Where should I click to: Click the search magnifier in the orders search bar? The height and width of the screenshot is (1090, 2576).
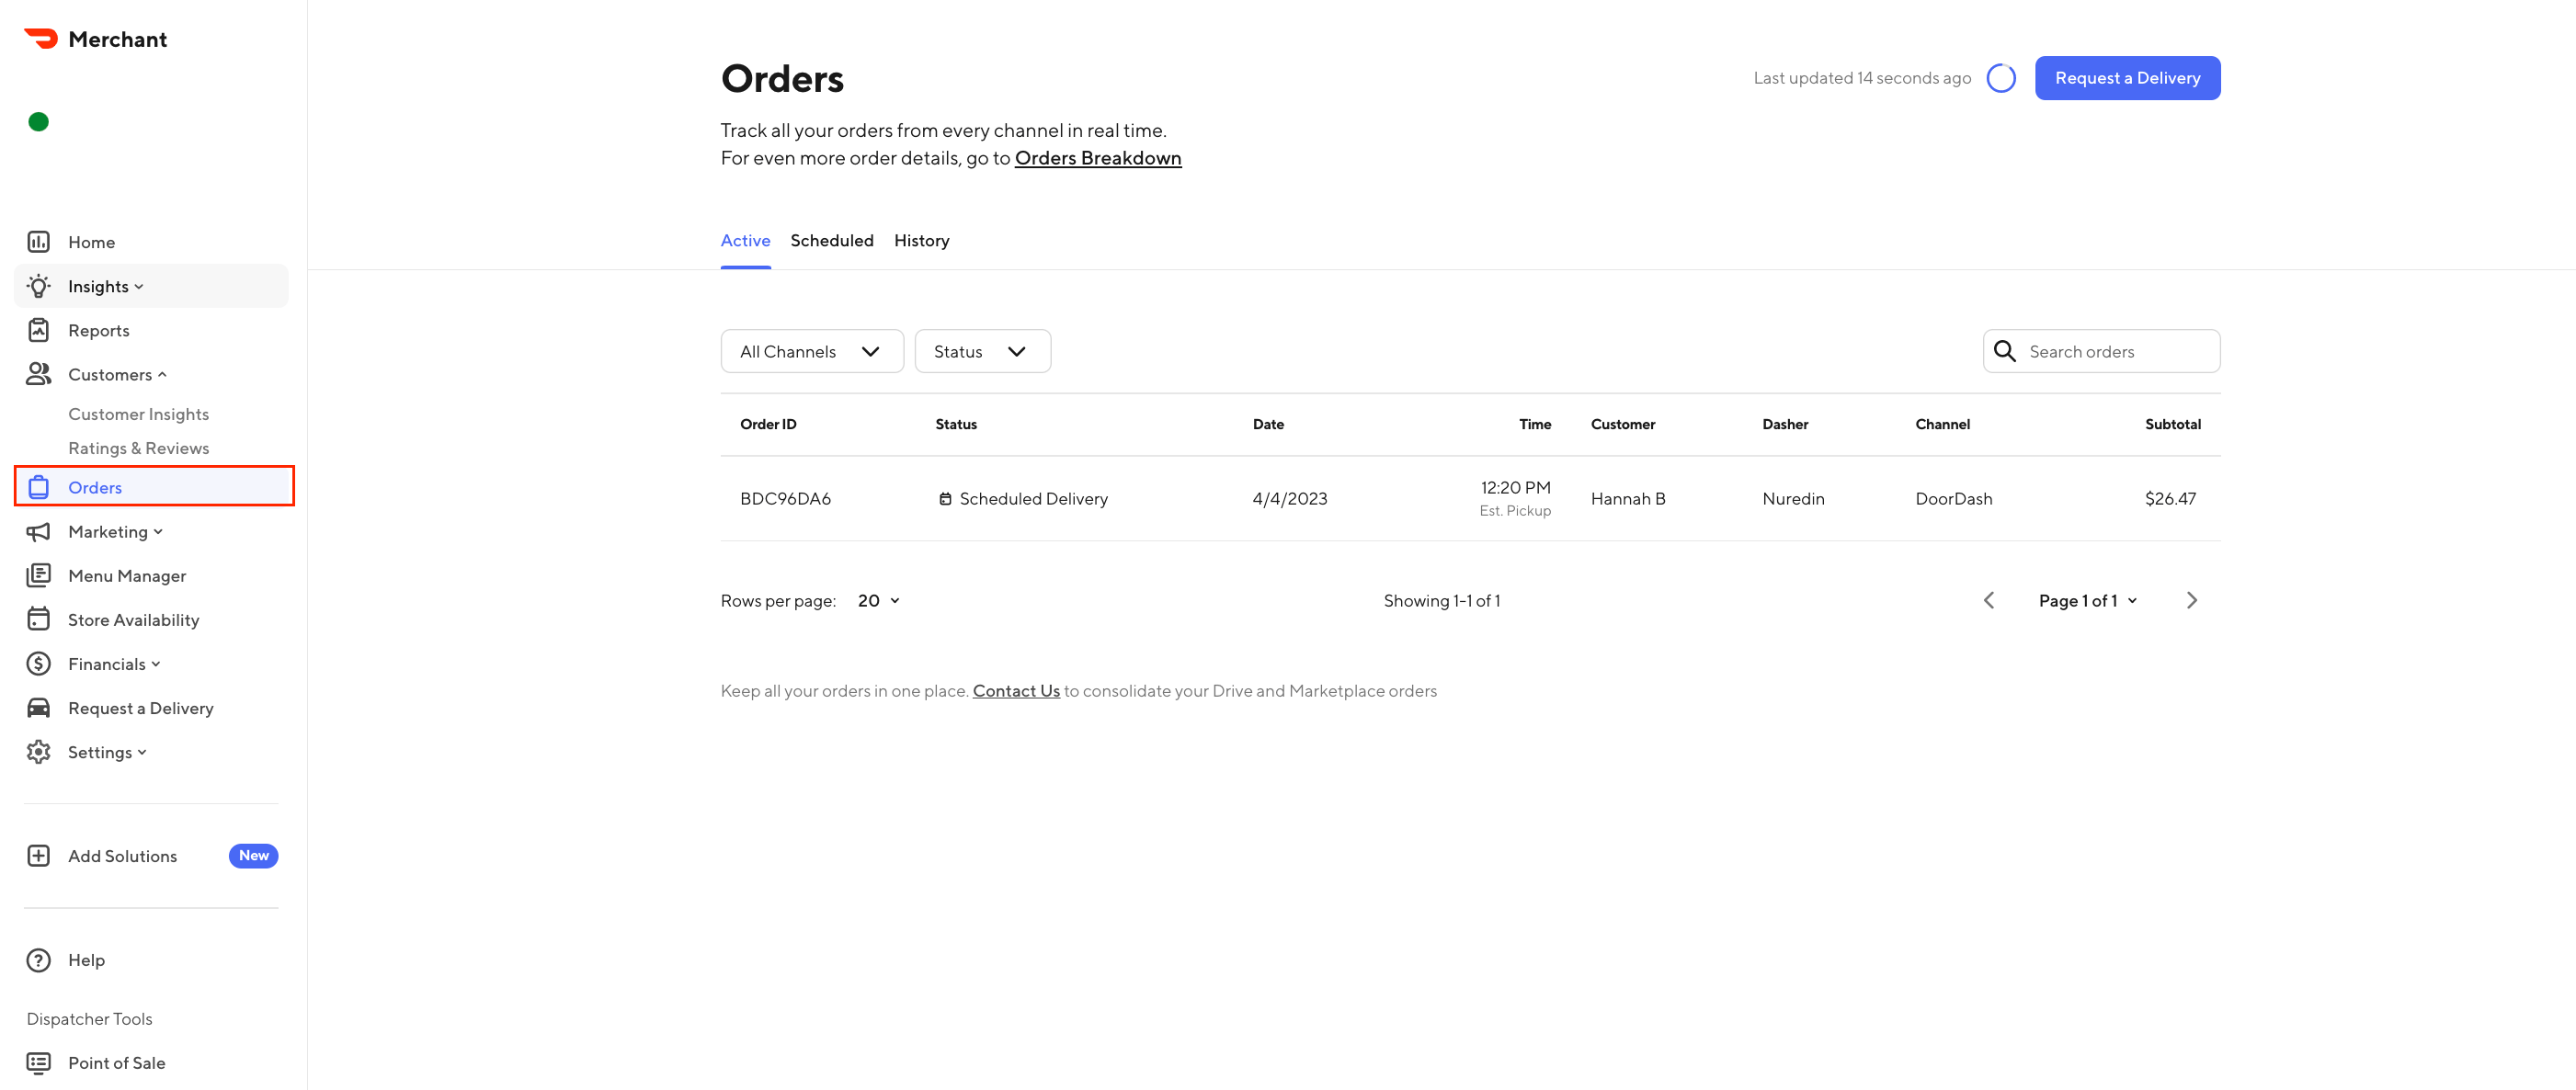coord(2005,351)
